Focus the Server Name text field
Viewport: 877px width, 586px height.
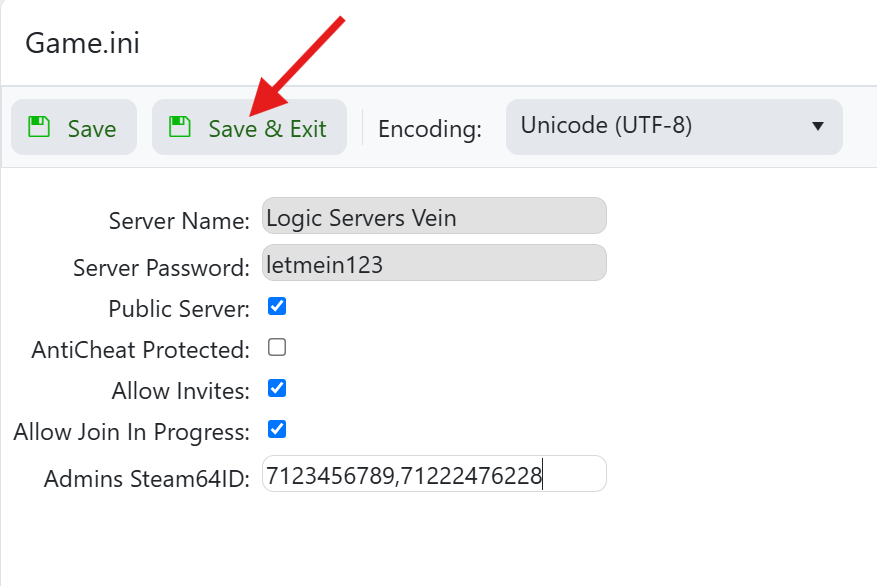434,216
